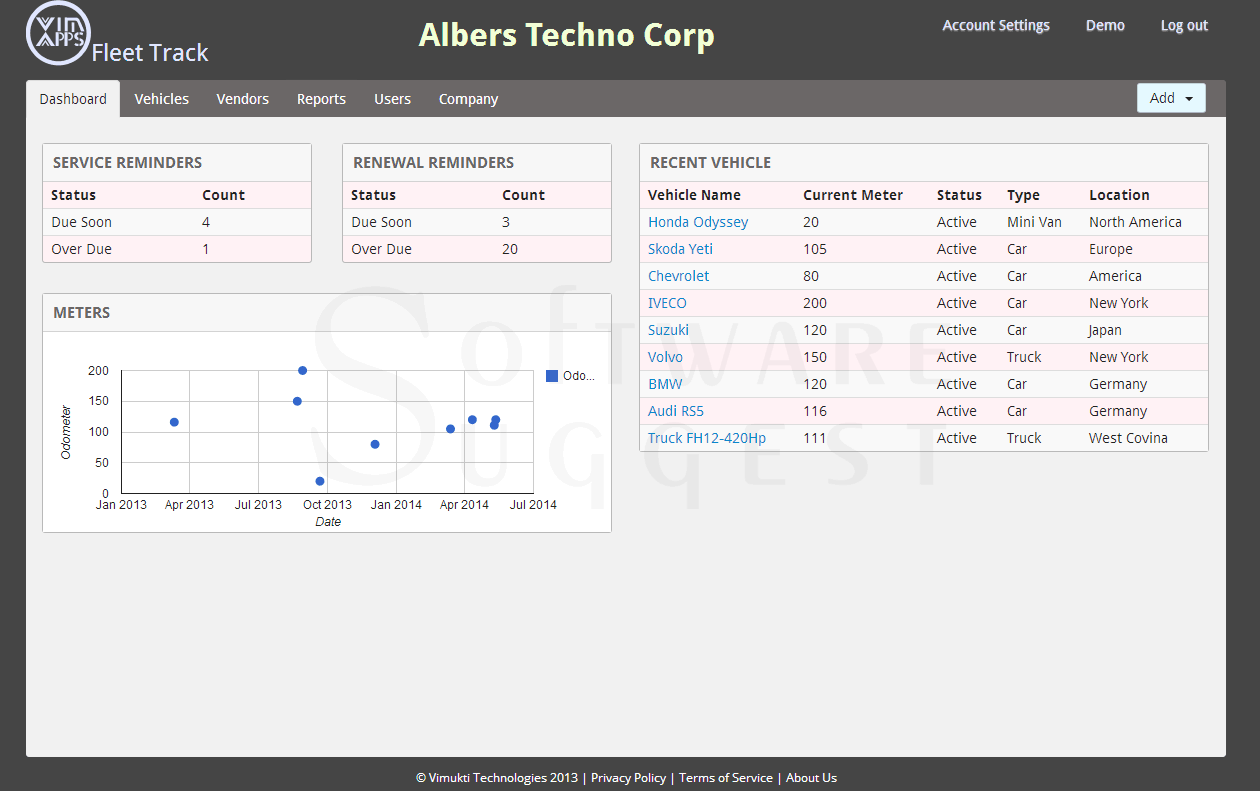The height and width of the screenshot is (791, 1260).
Task: Open the Privacy Policy footer link
Action: click(x=628, y=778)
